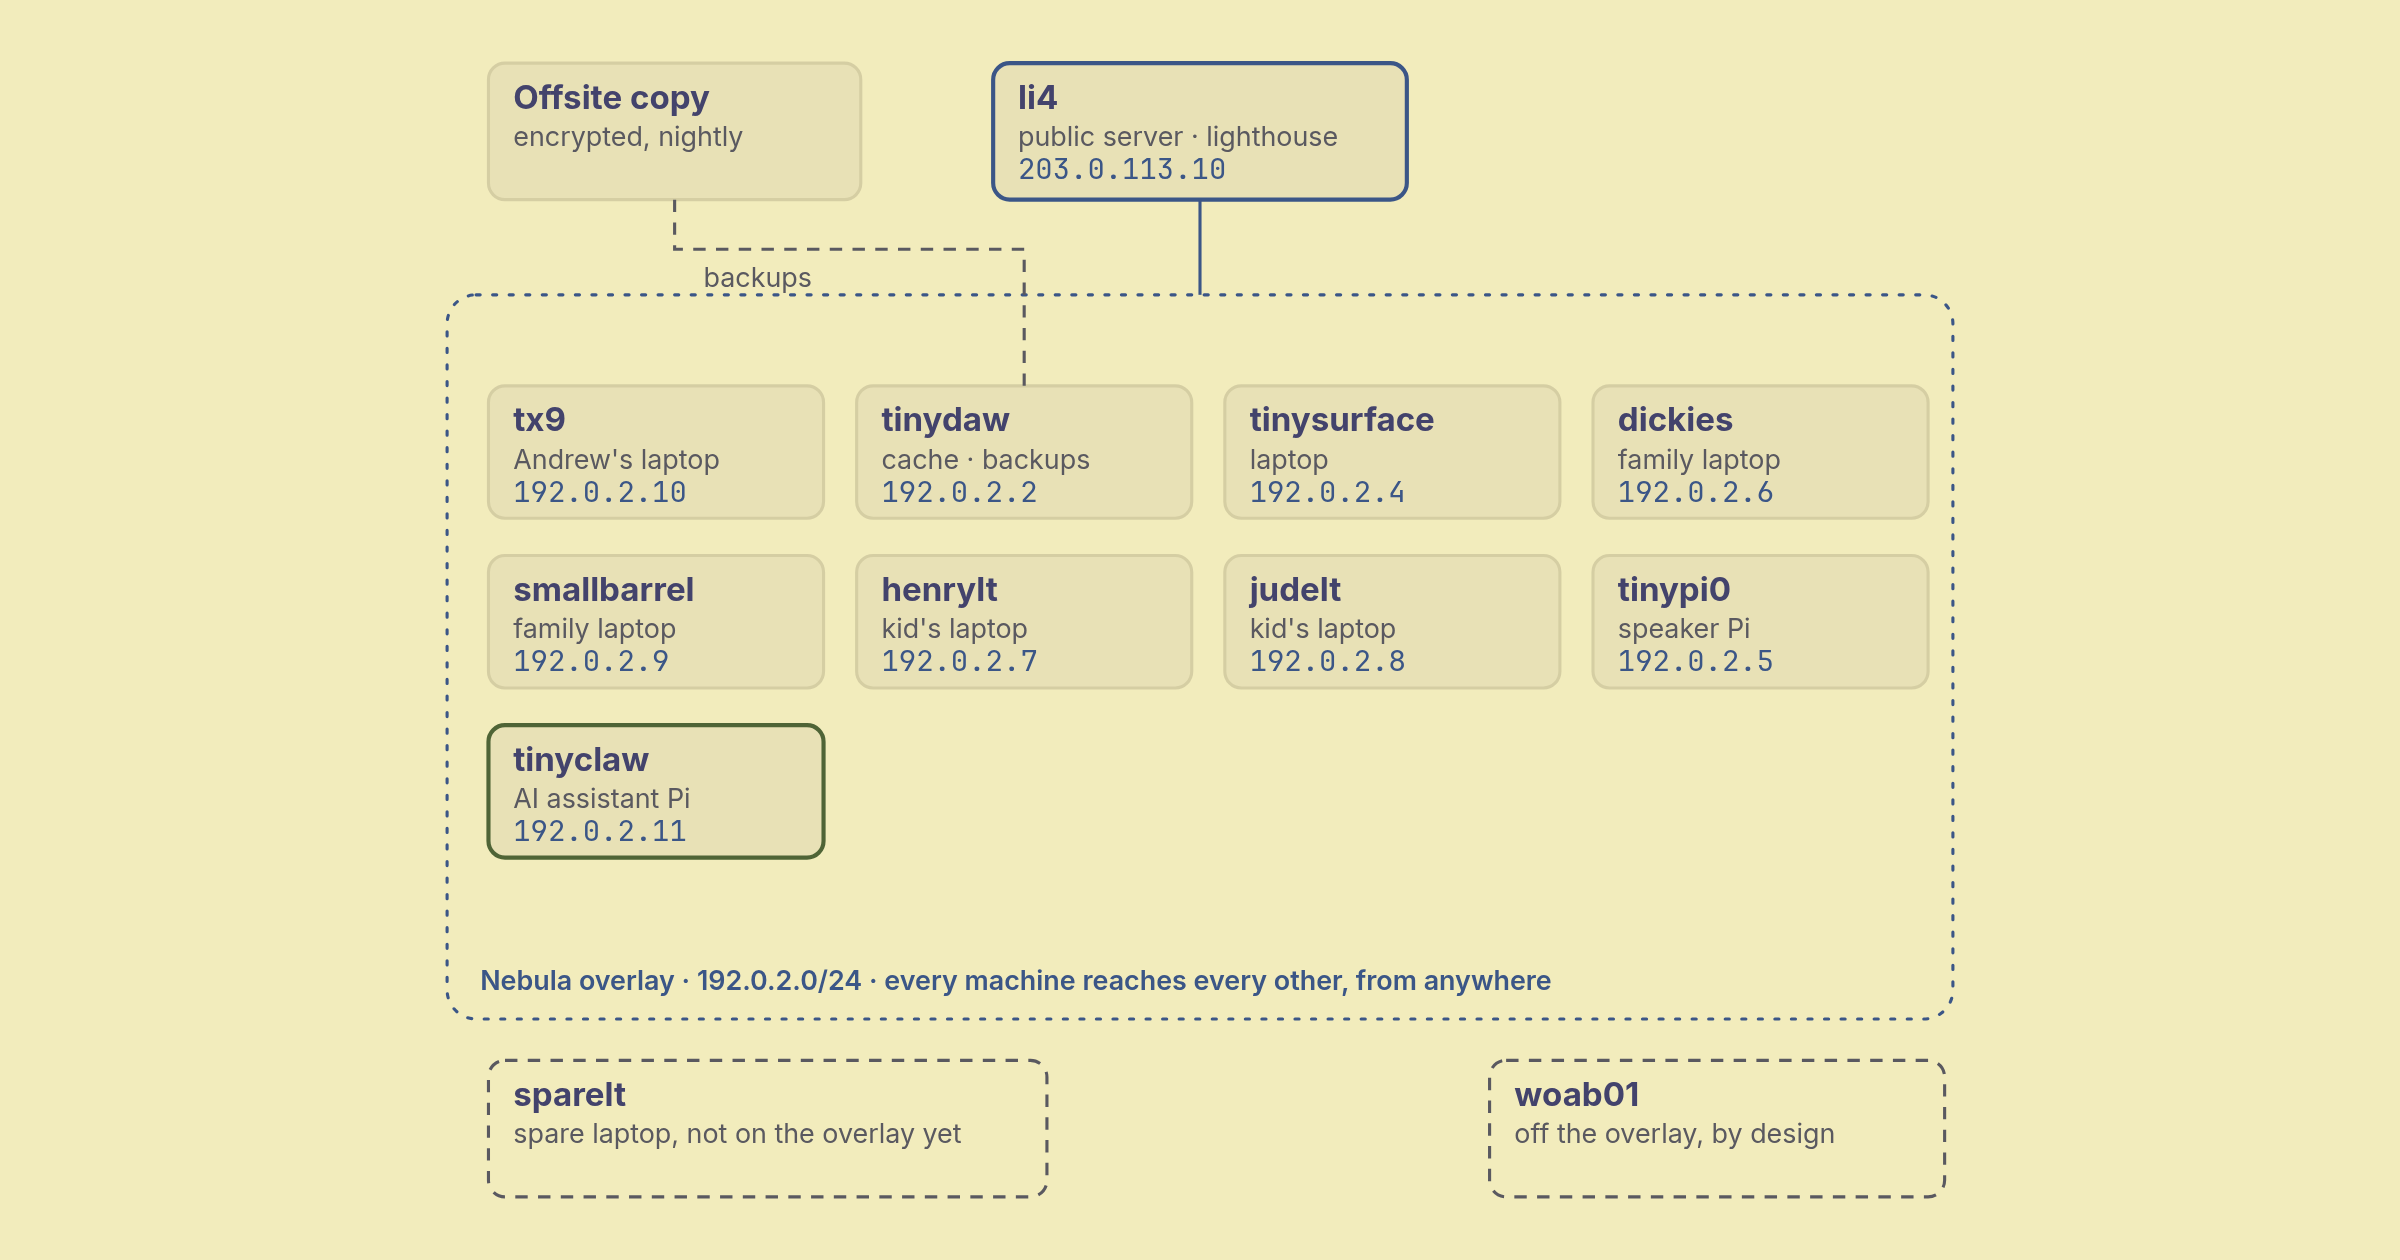Click the IP address 192.0.2.8
This screenshot has height=1260, width=2400.
pyautogui.click(x=1327, y=661)
